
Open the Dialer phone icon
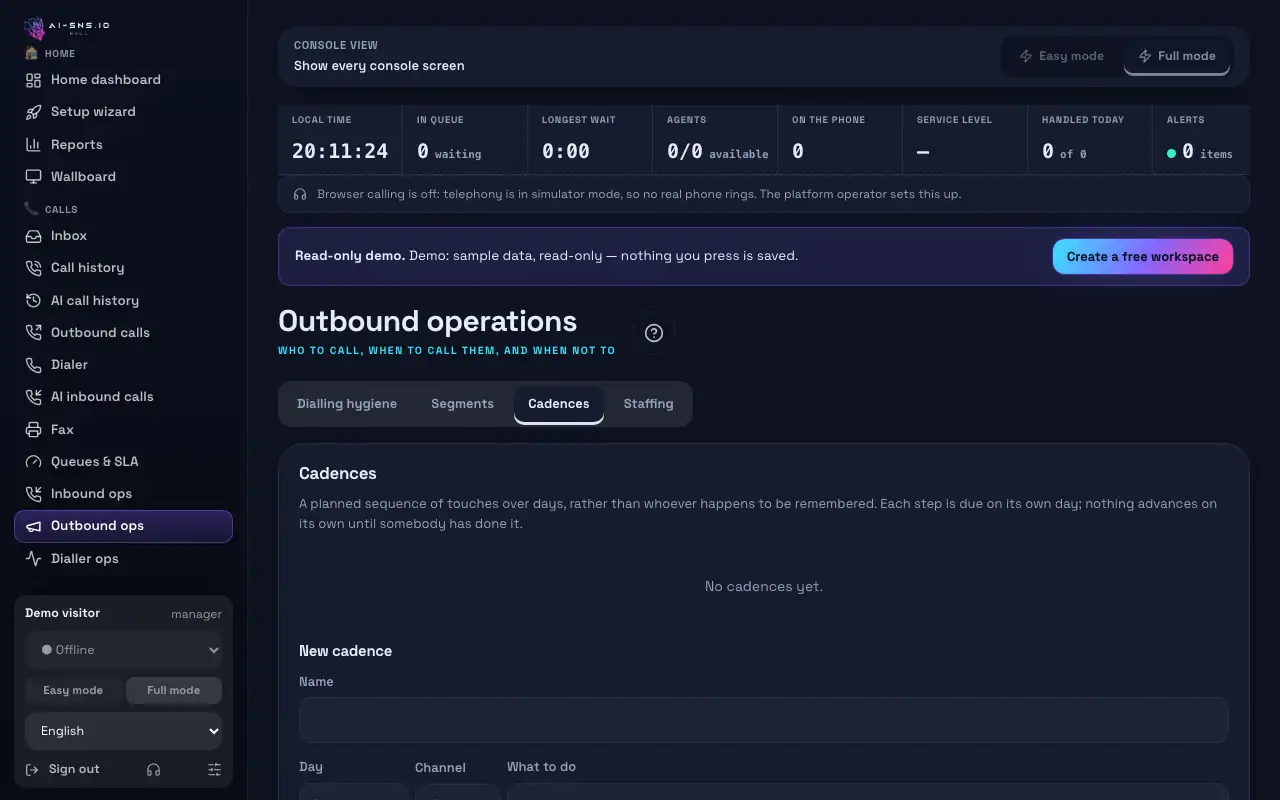[x=33, y=365]
